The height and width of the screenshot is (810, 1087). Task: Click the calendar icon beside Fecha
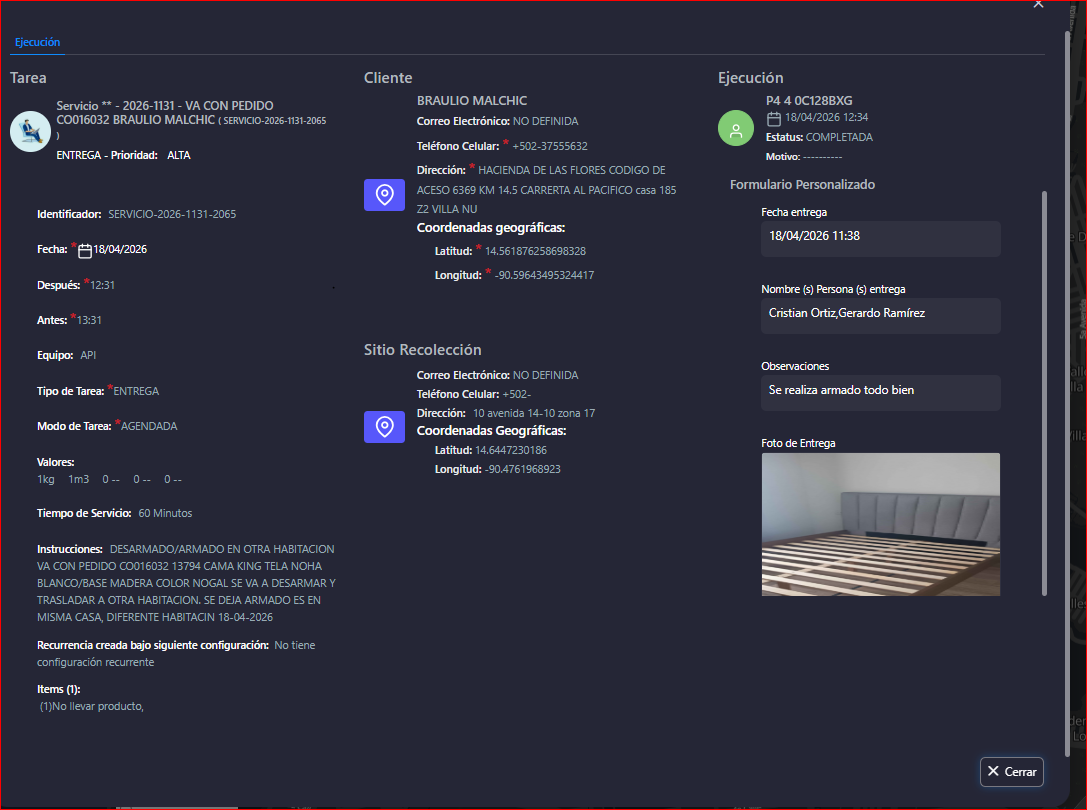(85, 250)
